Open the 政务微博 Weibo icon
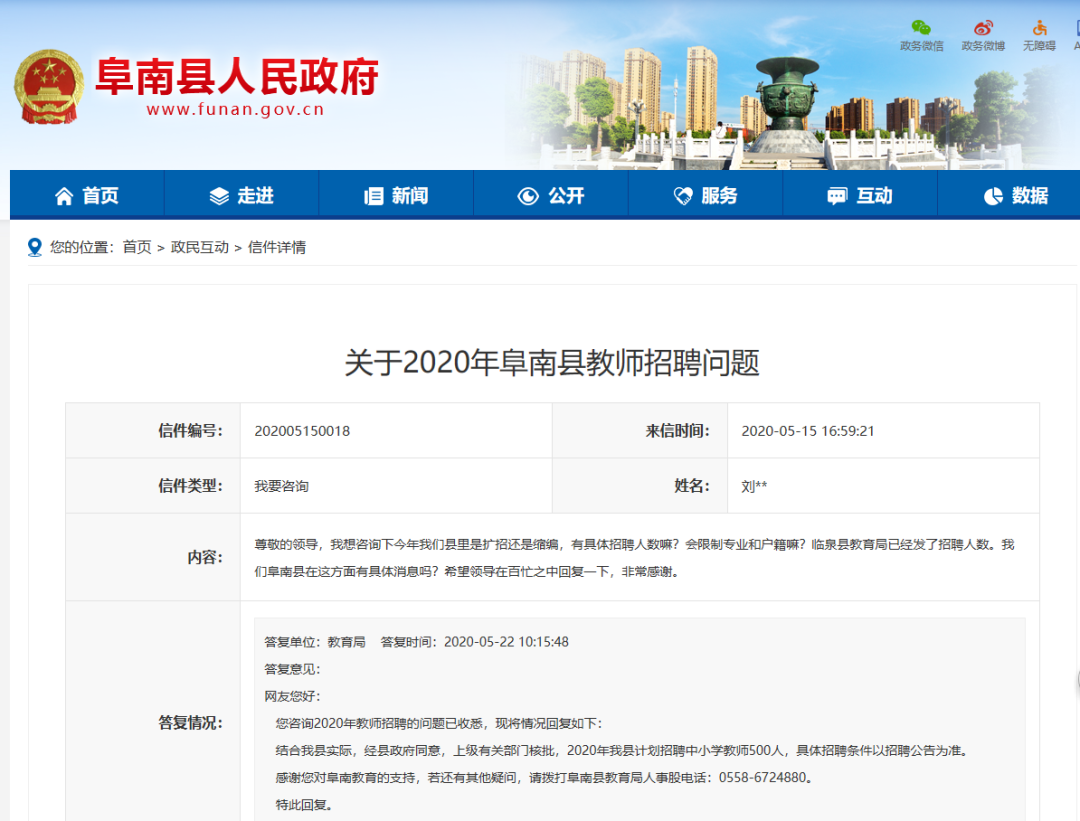This screenshot has height=821, width=1080. [983, 28]
